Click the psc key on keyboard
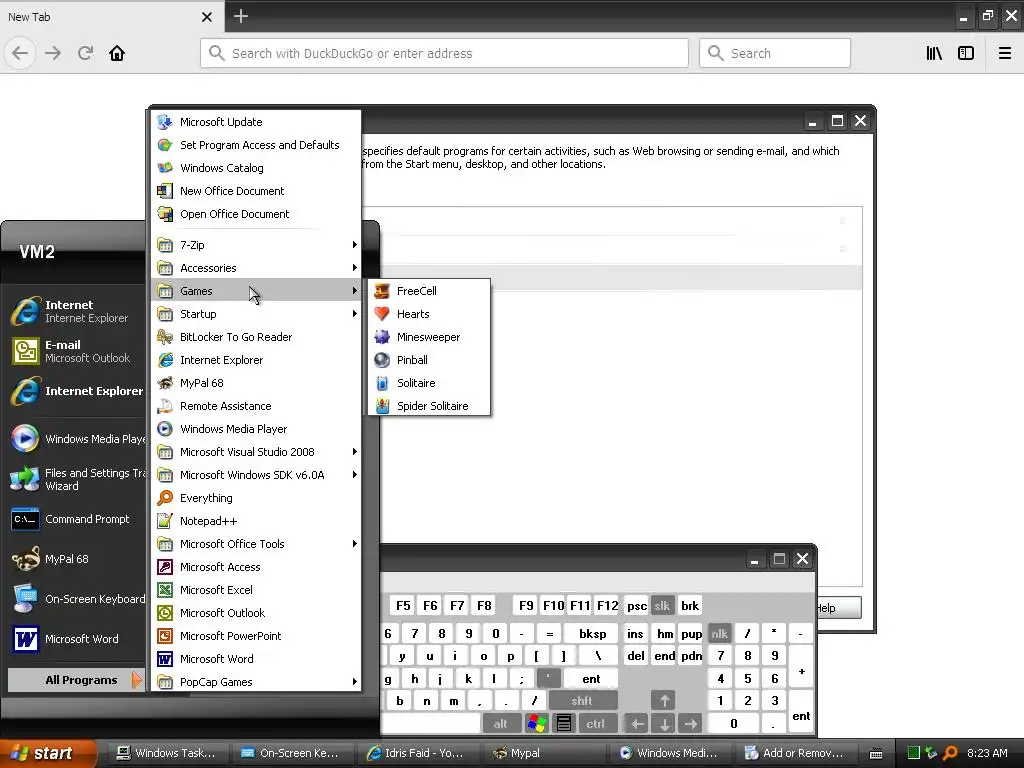Screen dimensions: 1024x768 coord(637,605)
